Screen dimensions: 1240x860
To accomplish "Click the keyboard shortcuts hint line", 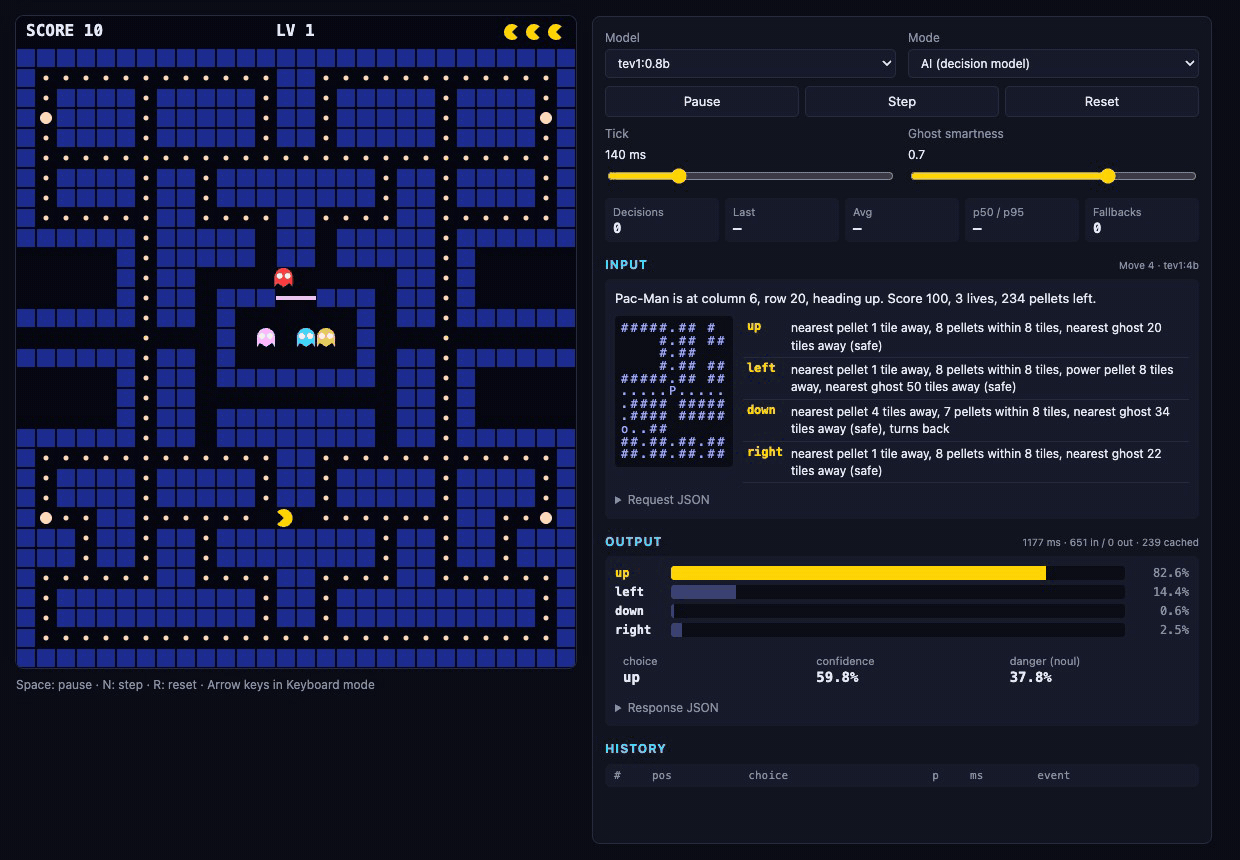I will pos(195,685).
